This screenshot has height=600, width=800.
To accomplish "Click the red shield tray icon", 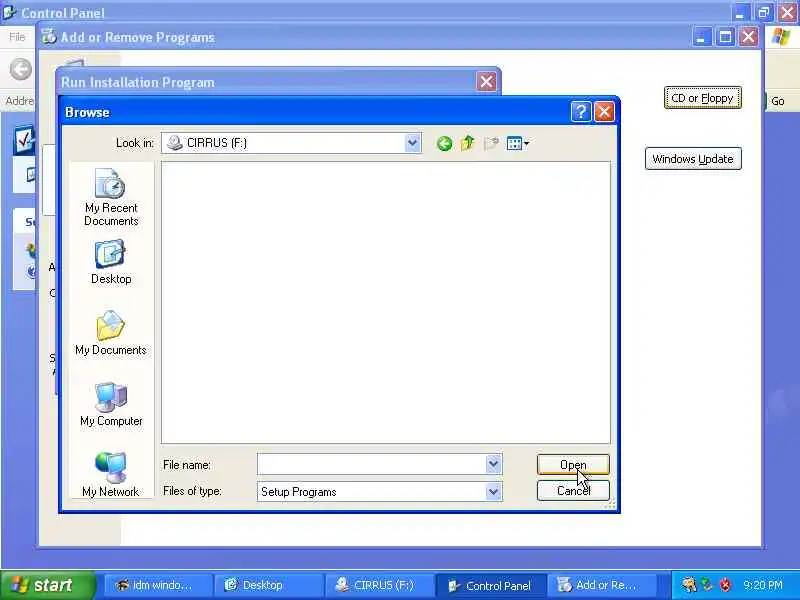I will (x=725, y=585).
